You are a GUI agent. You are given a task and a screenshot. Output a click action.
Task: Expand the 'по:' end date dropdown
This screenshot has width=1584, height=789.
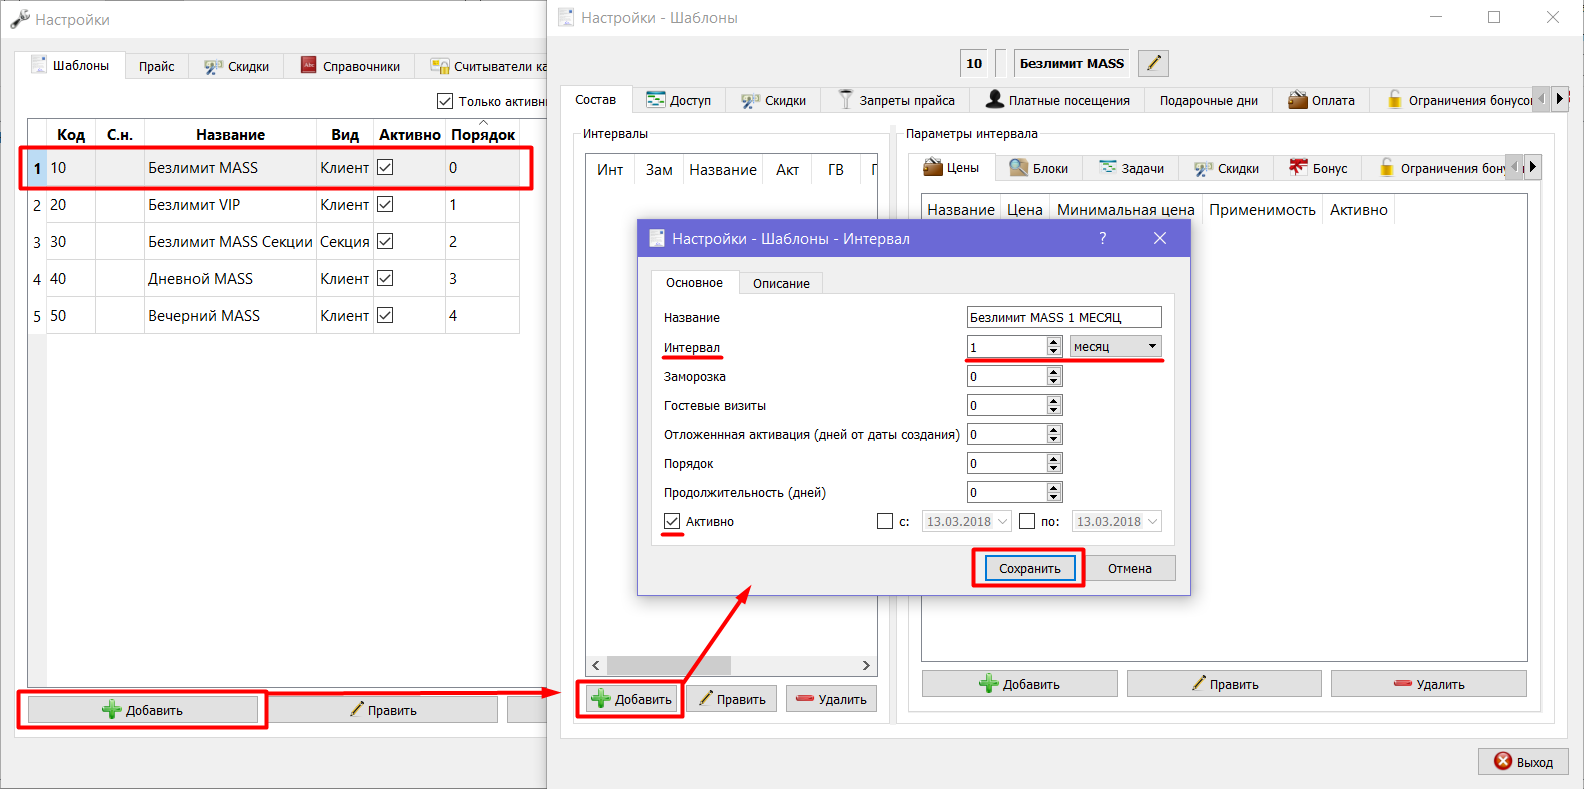click(x=1152, y=521)
